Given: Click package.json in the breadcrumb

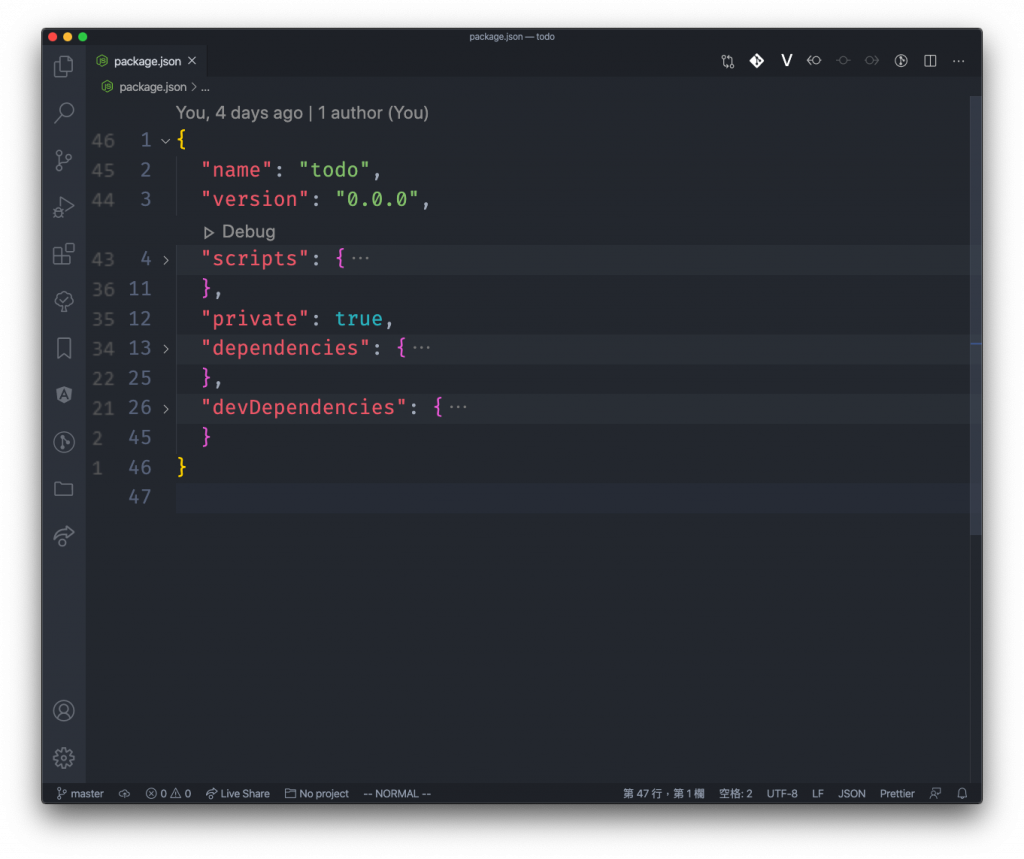Looking at the screenshot, I should [x=152, y=87].
